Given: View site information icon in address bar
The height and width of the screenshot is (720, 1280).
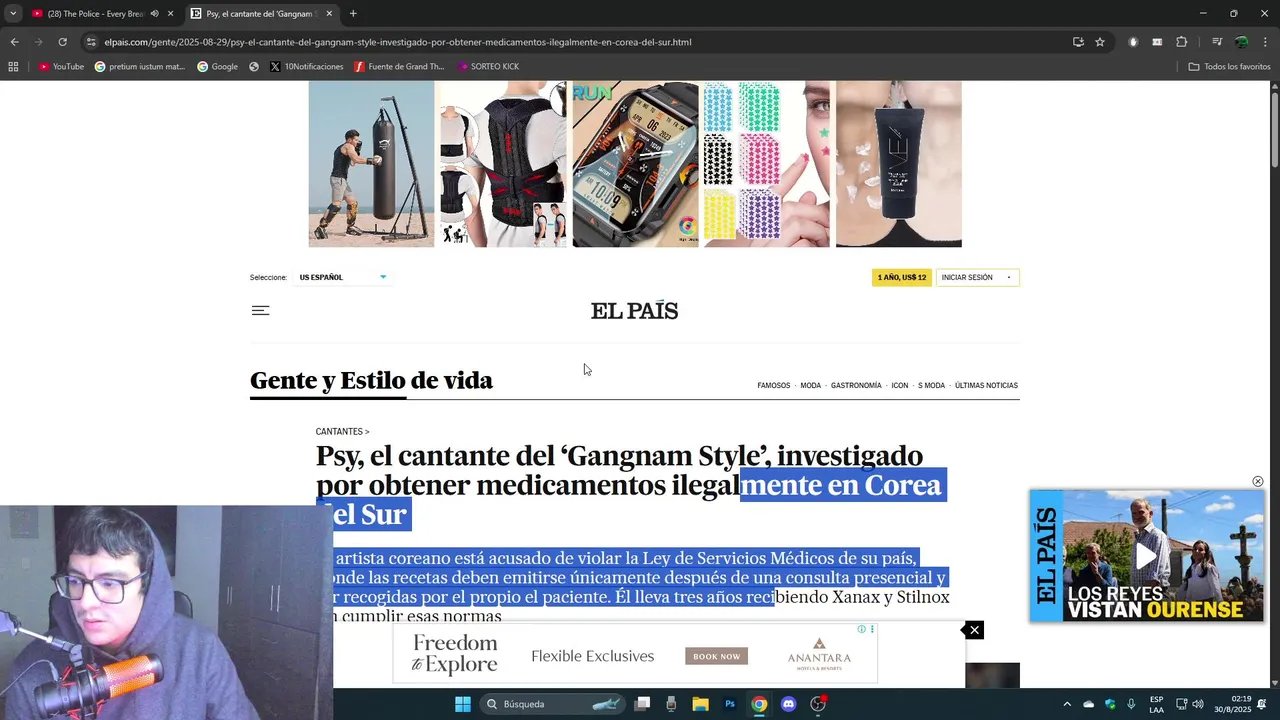Looking at the screenshot, I should (91, 42).
